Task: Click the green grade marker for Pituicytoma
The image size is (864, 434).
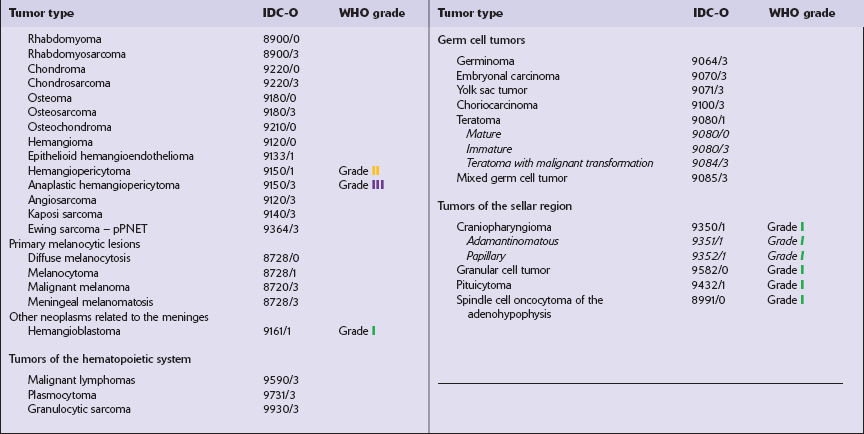Action: (804, 285)
